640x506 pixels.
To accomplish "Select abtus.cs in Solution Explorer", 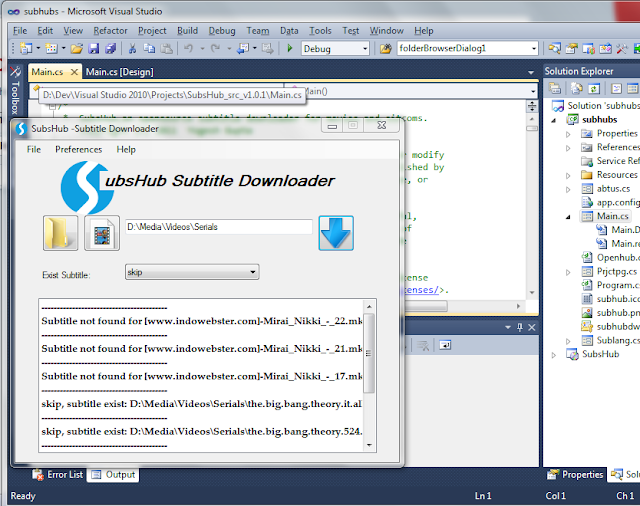I will click(x=613, y=189).
